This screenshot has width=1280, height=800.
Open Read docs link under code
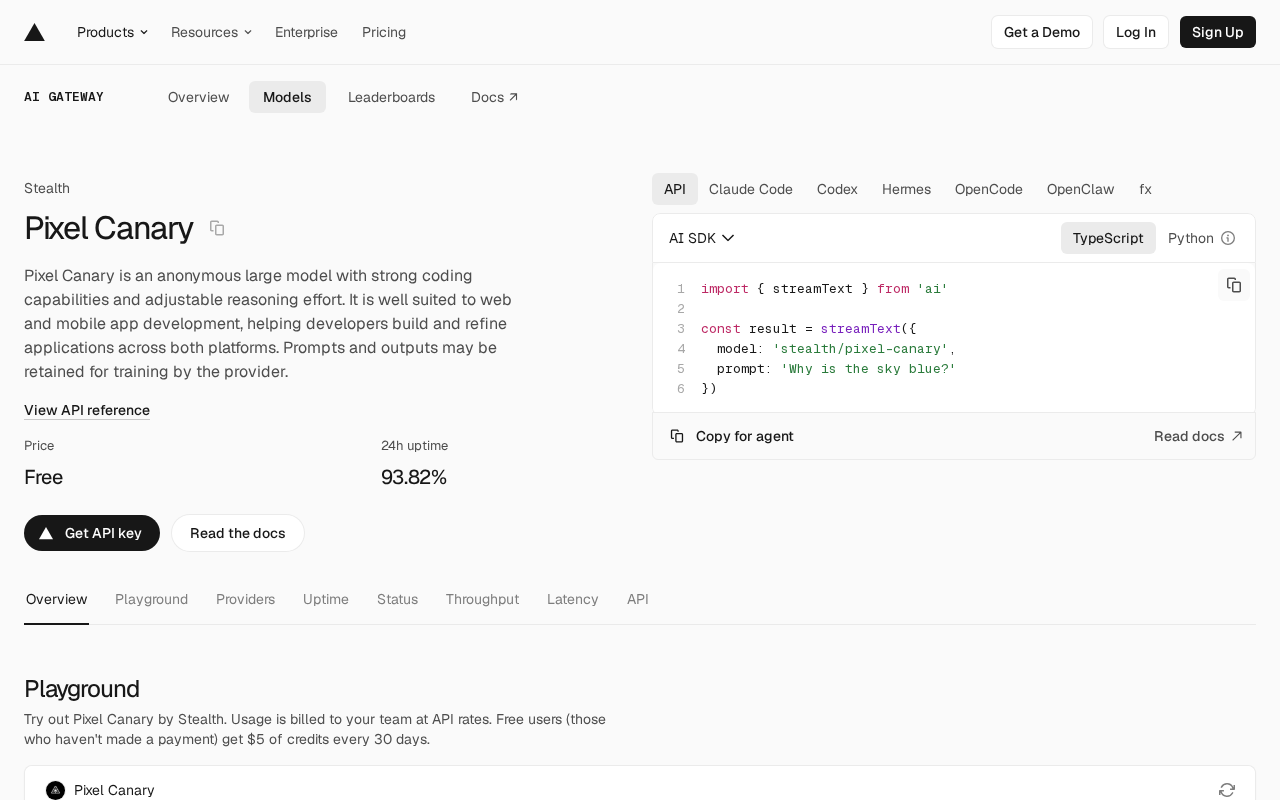1198,436
